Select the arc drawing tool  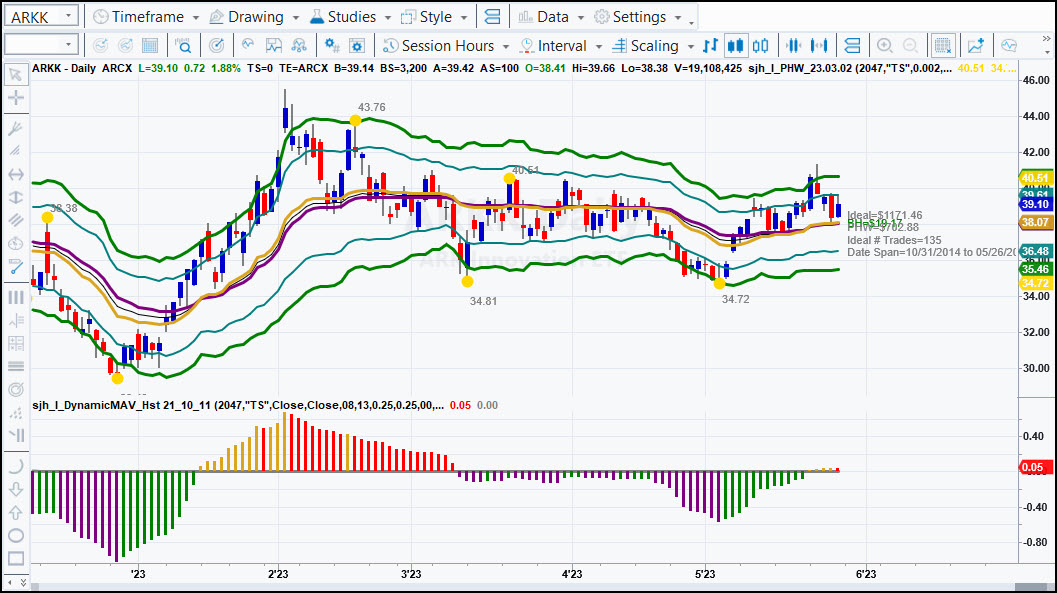point(16,466)
